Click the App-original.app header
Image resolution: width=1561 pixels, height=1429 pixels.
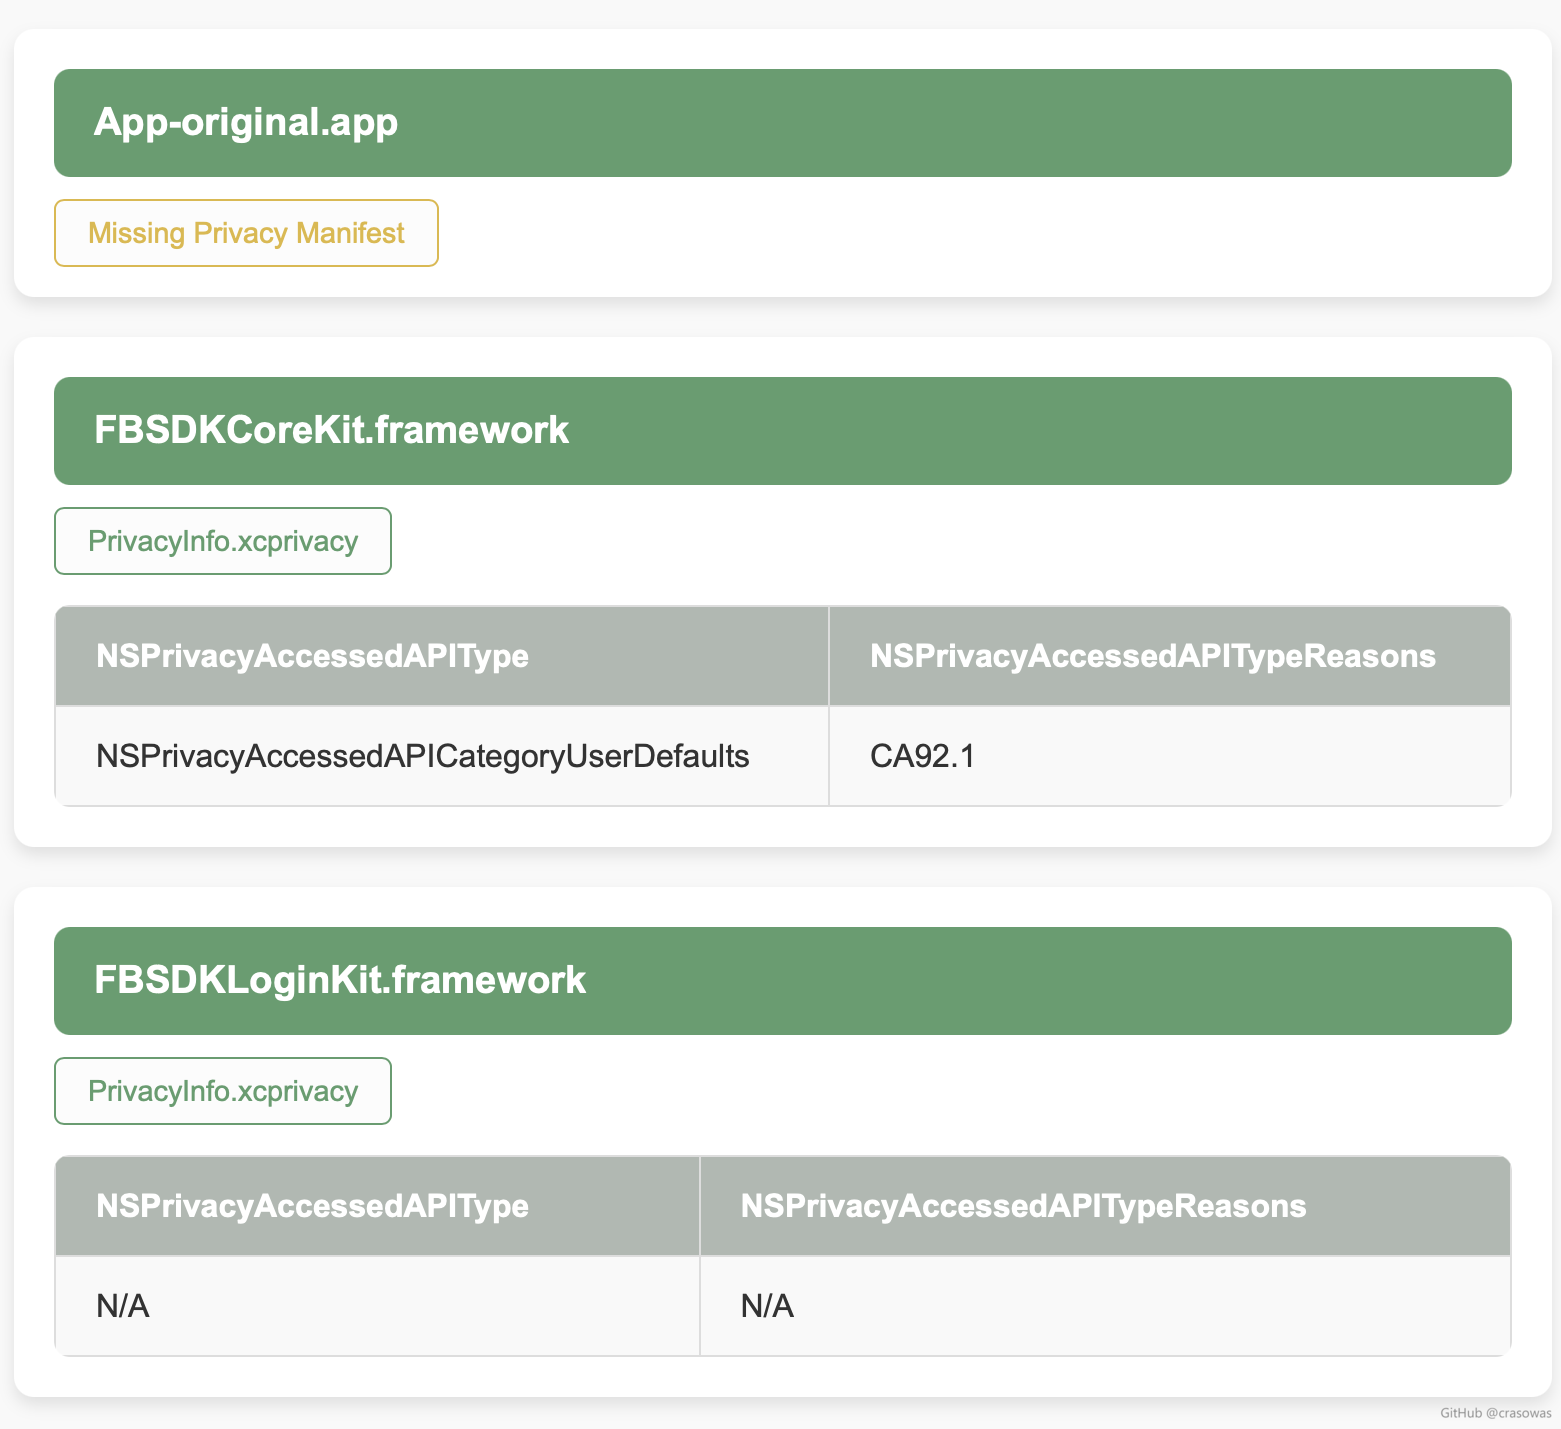(x=782, y=123)
